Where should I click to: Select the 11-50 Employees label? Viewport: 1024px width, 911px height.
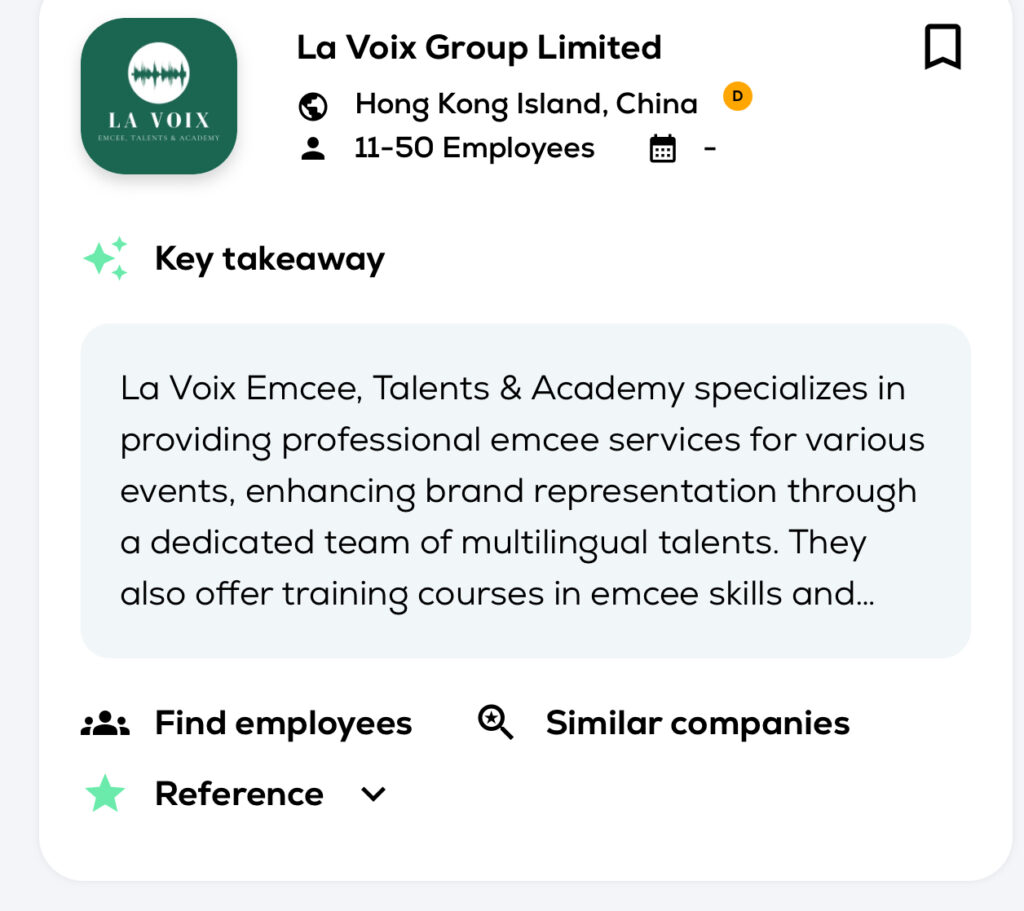[474, 149]
